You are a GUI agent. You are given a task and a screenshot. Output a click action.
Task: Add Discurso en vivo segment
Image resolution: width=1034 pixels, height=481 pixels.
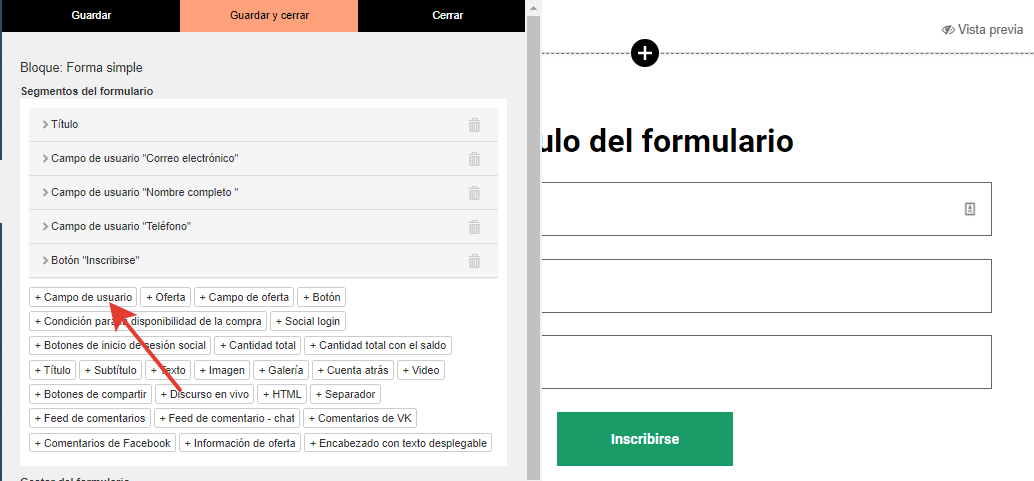[x=204, y=395]
